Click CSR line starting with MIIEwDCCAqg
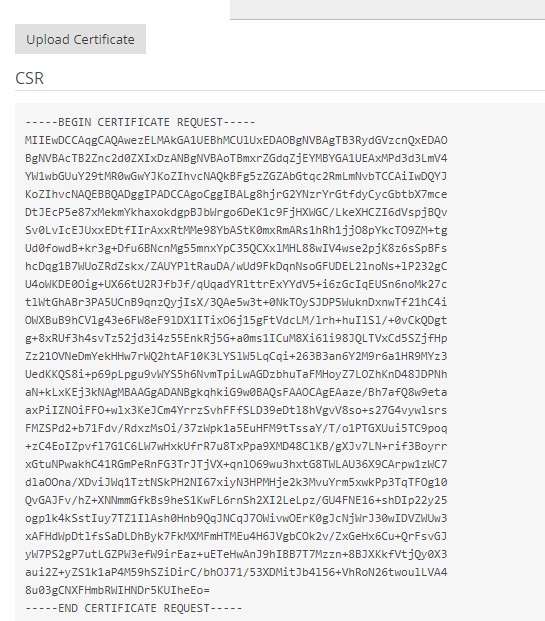The width and height of the screenshot is (545, 621). tap(236, 140)
